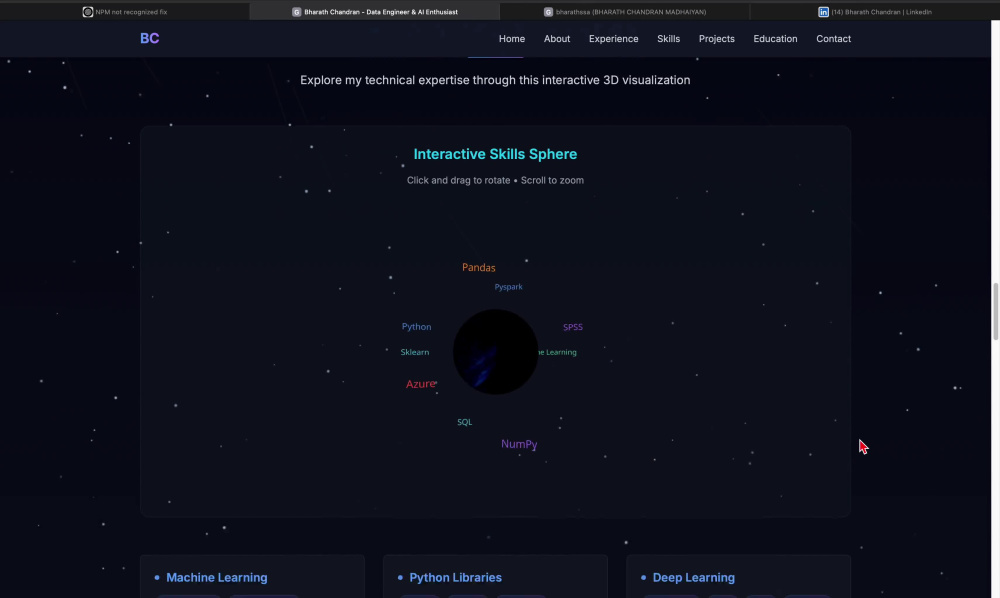1000x598 pixels.
Task: Select the Bharath Chandran Data Engineer tab
Action: [x=374, y=11]
